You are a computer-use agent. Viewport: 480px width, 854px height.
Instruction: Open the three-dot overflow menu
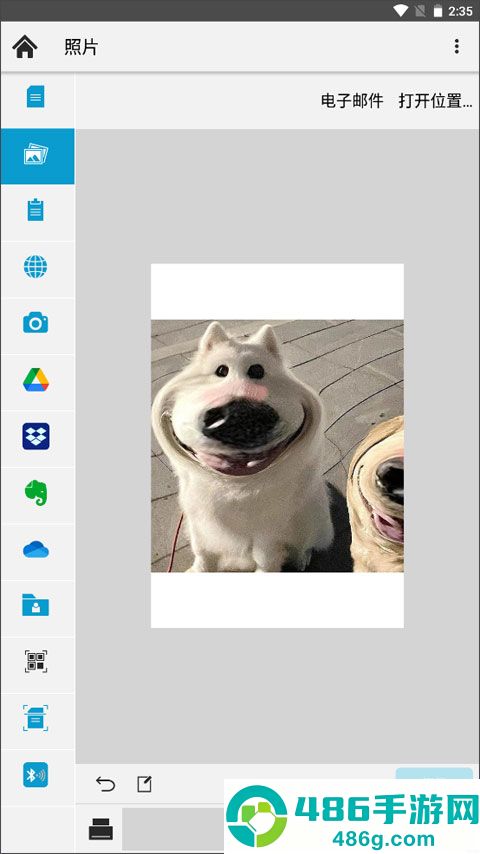click(457, 47)
